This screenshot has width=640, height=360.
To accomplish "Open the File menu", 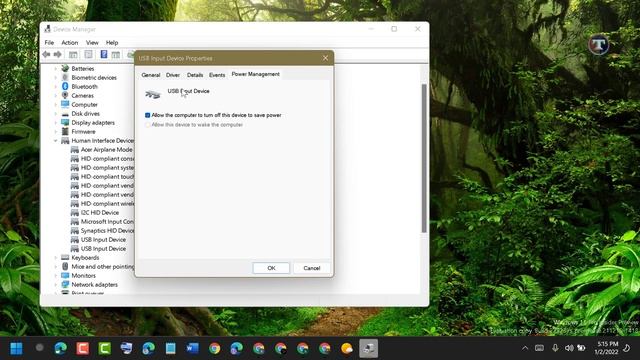I will tap(49, 42).
